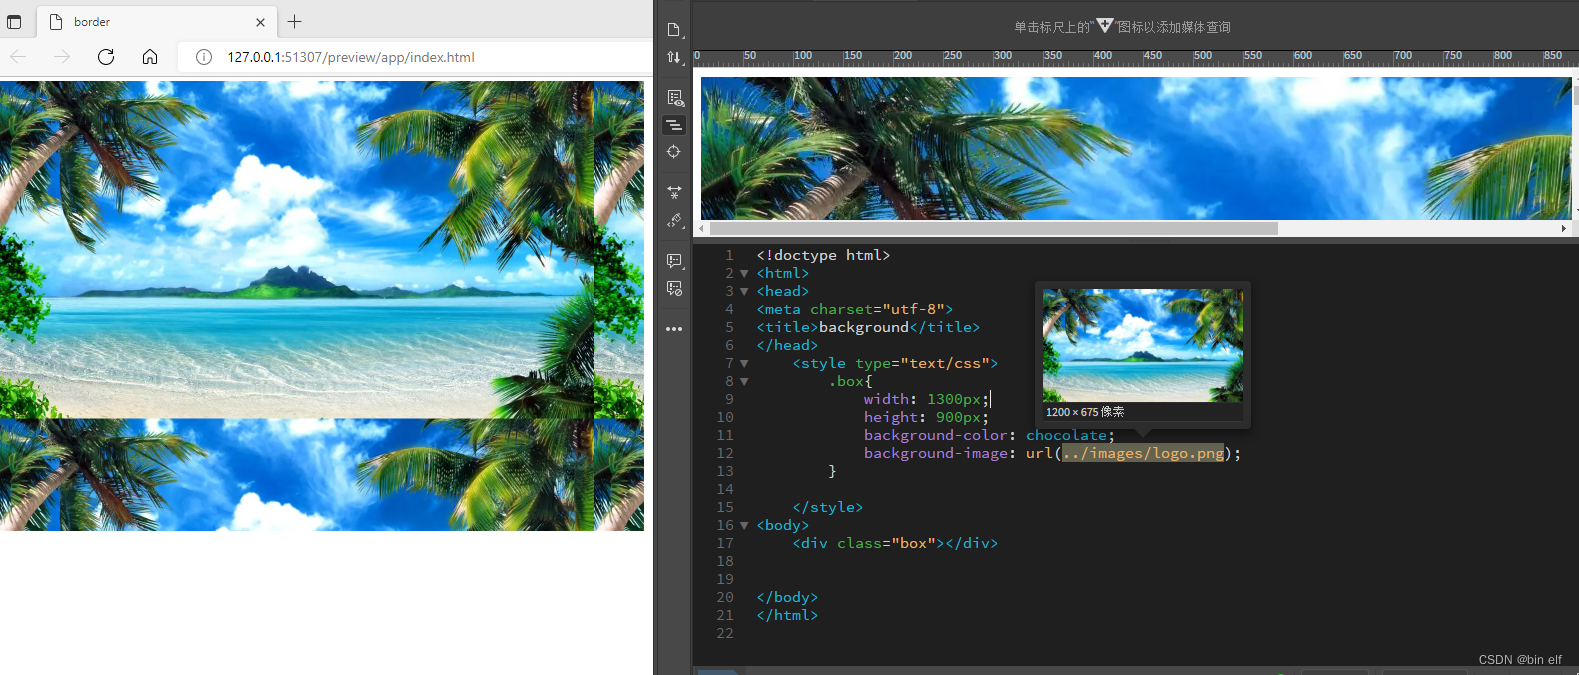Click right arrow of live view scrollbar

tap(1564, 229)
